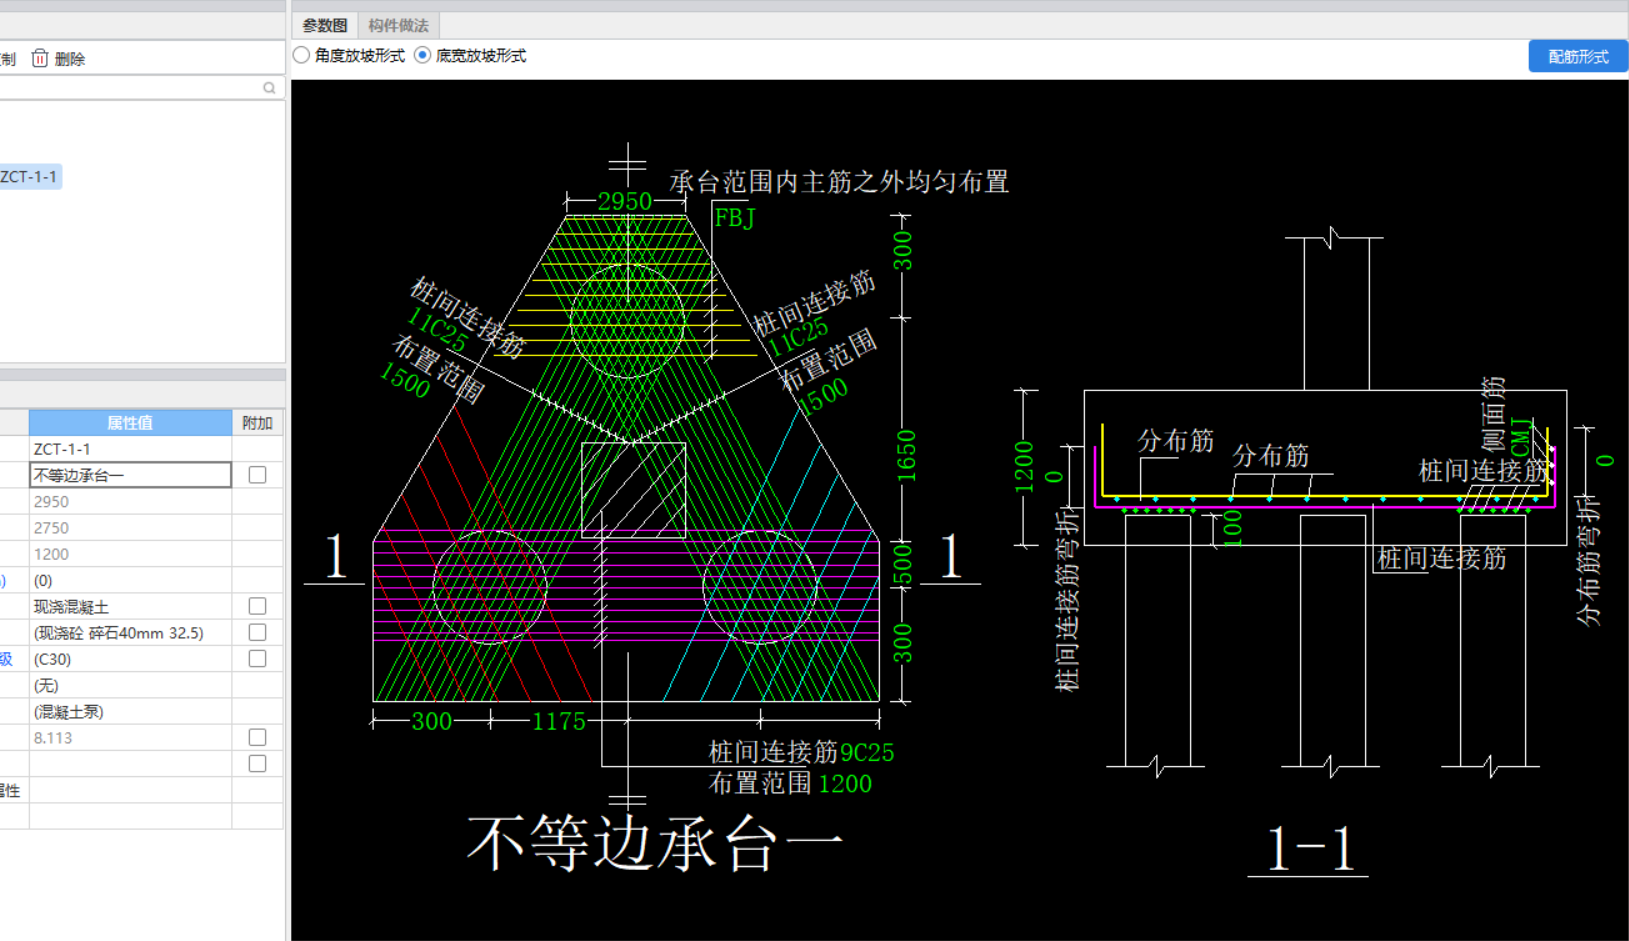Click the green 2950 dimension at top
This screenshot has height=941, width=1629.
(x=625, y=201)
